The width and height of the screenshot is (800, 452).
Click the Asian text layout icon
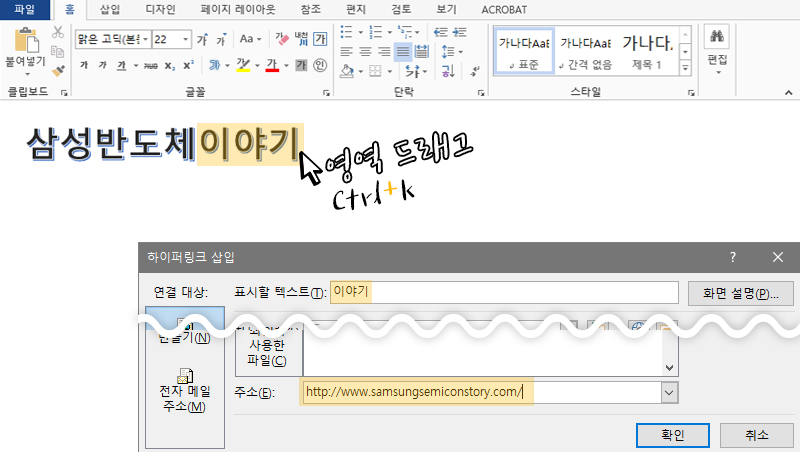pyautogui.click(x=412, y=71)
